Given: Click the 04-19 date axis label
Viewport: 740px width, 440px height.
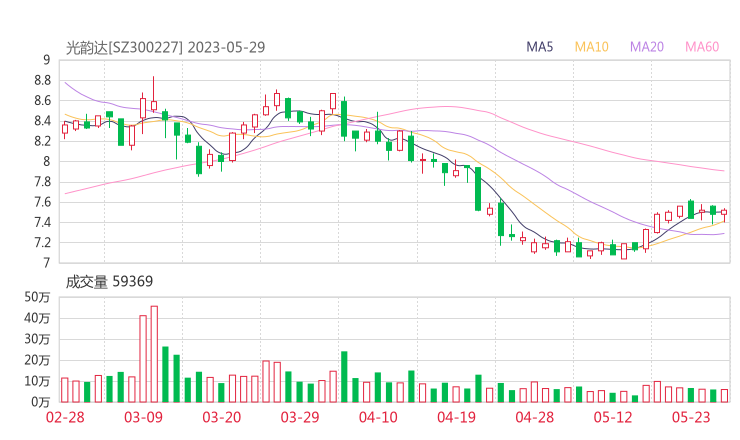Looking at the screenshot, I should [x=456, y=417].
